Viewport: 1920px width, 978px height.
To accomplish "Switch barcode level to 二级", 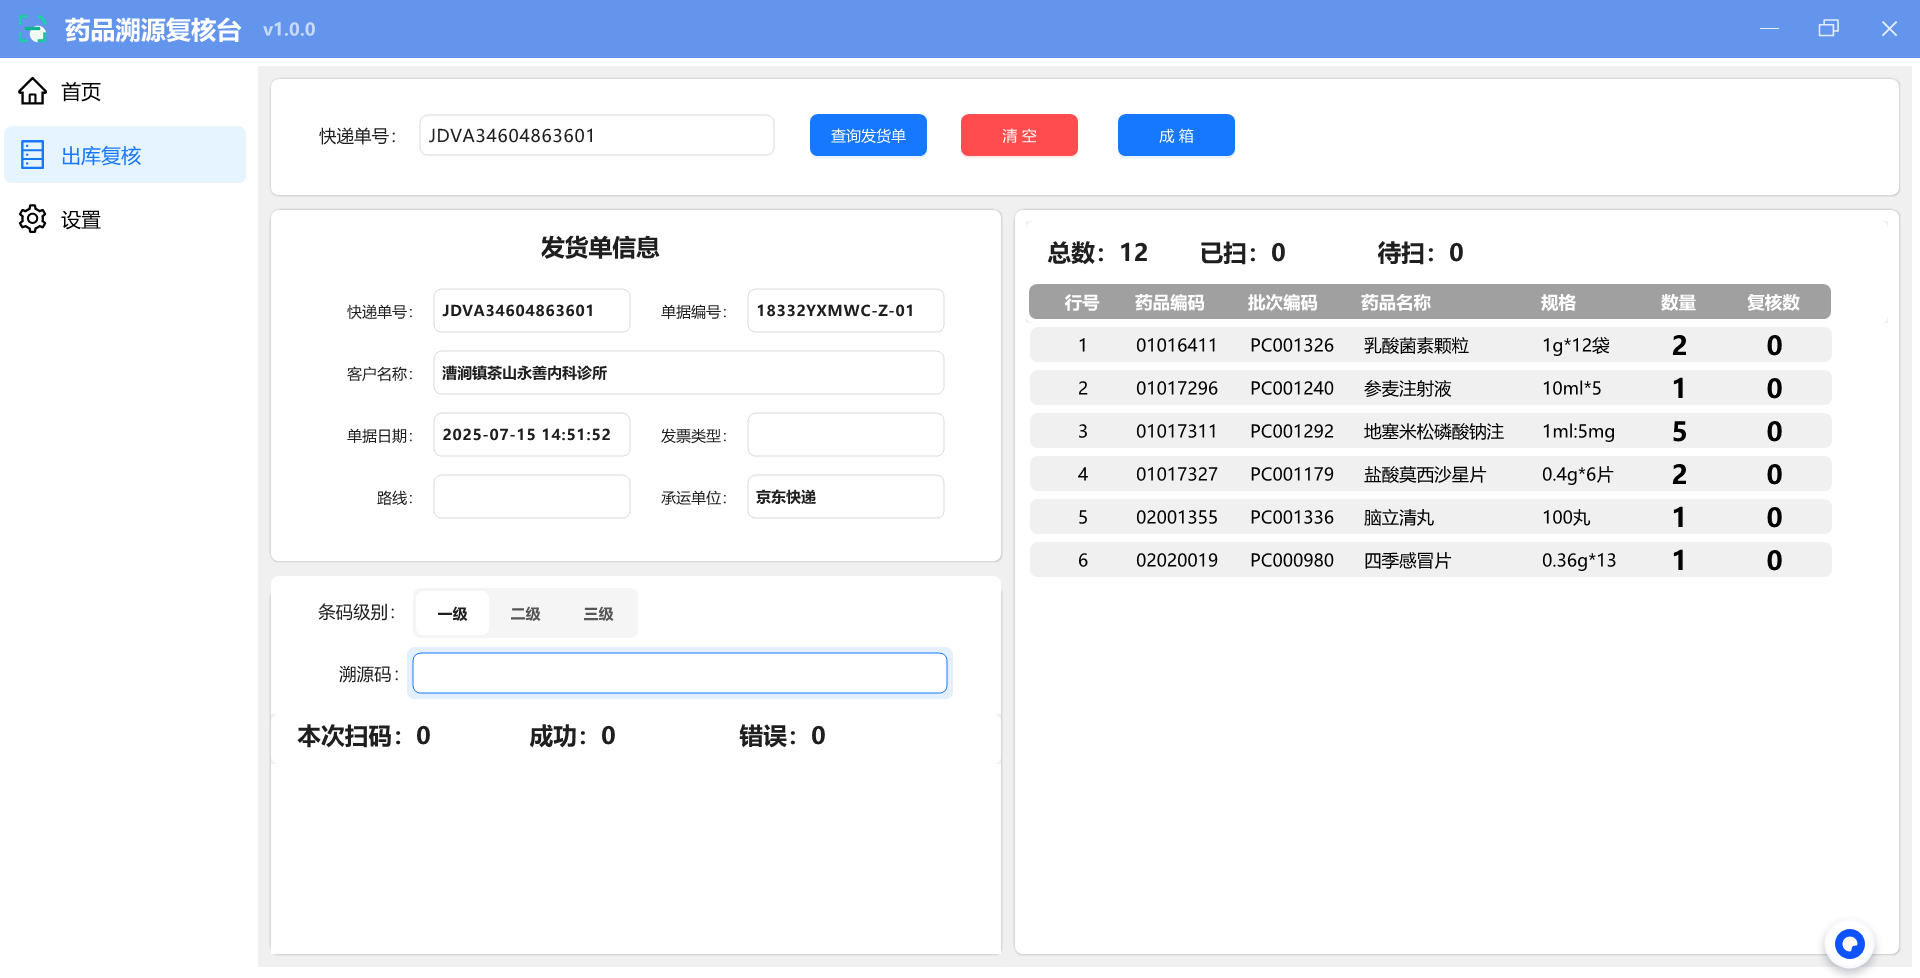I will coord(525,614).
